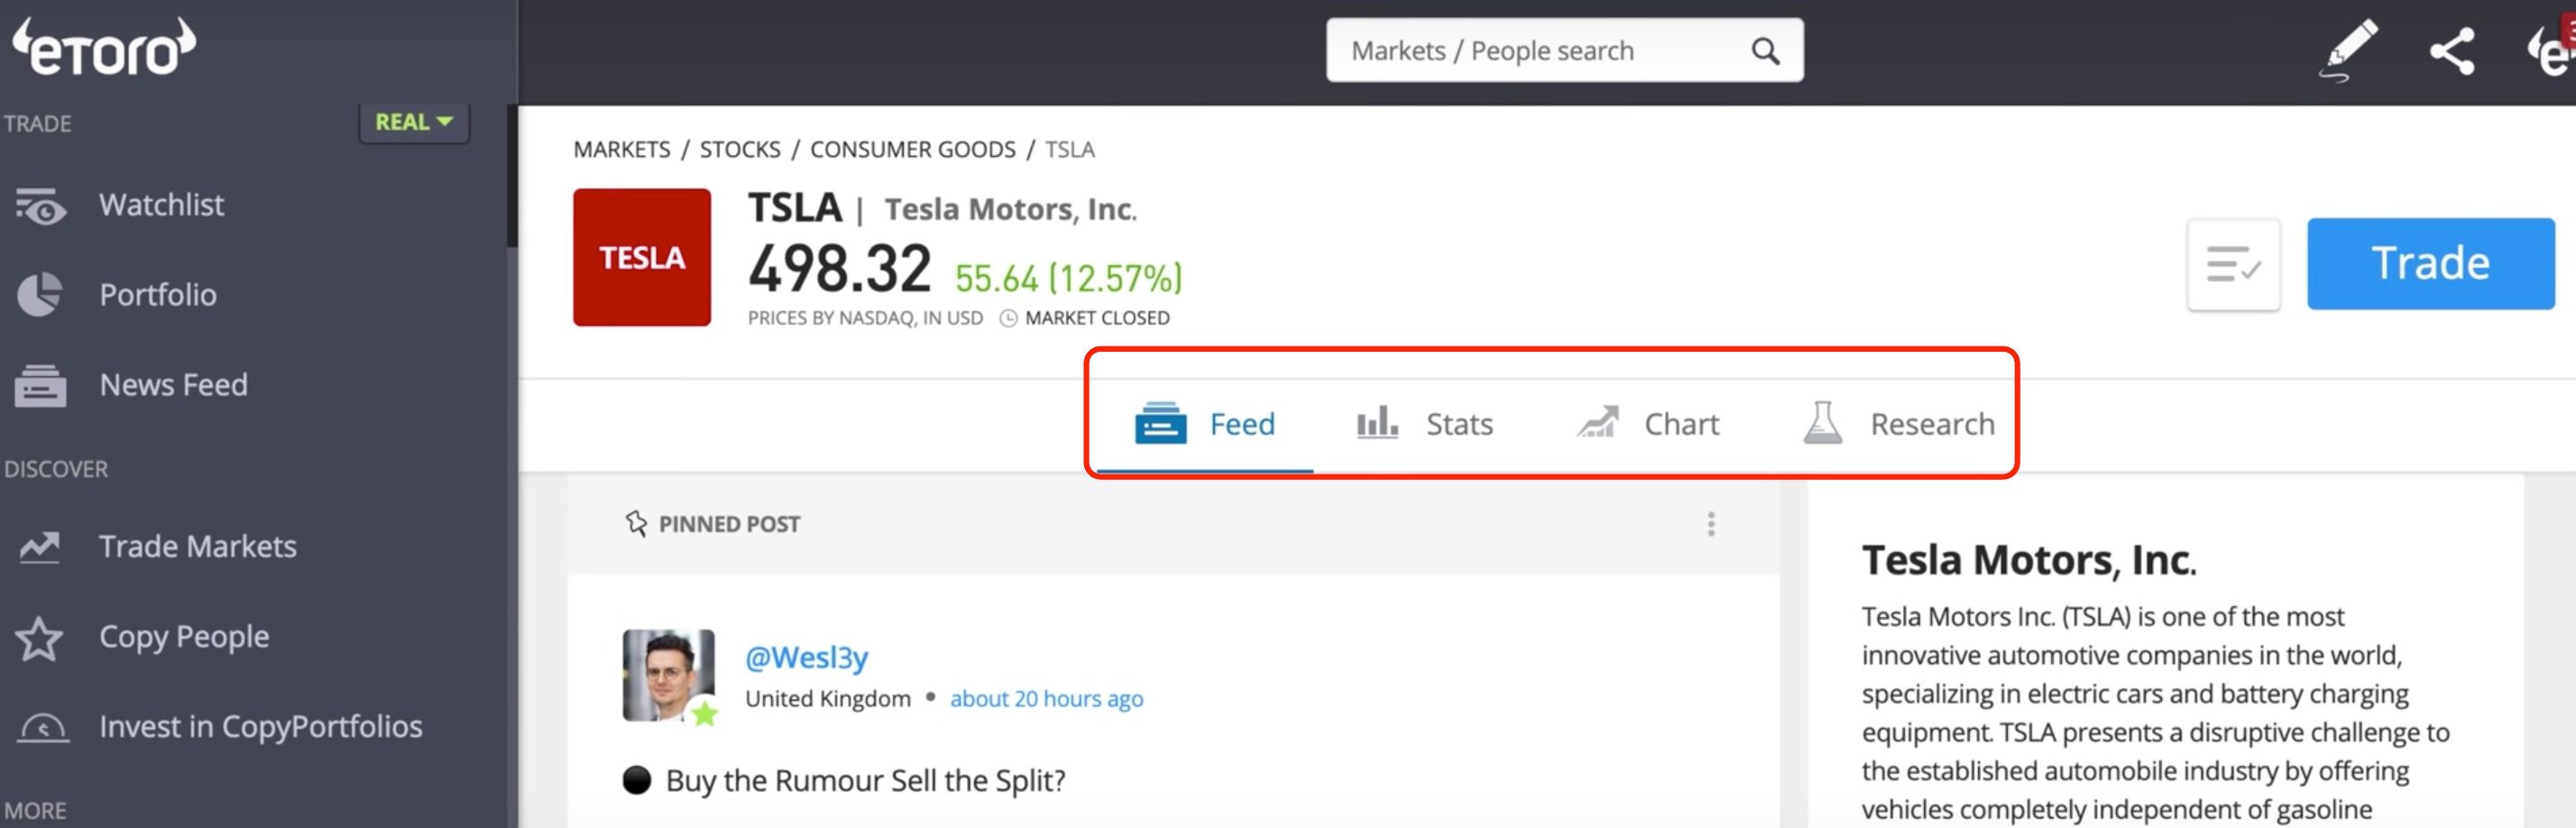
Task: Click the pencil write-post icon
Action: tap(2347, 50)
